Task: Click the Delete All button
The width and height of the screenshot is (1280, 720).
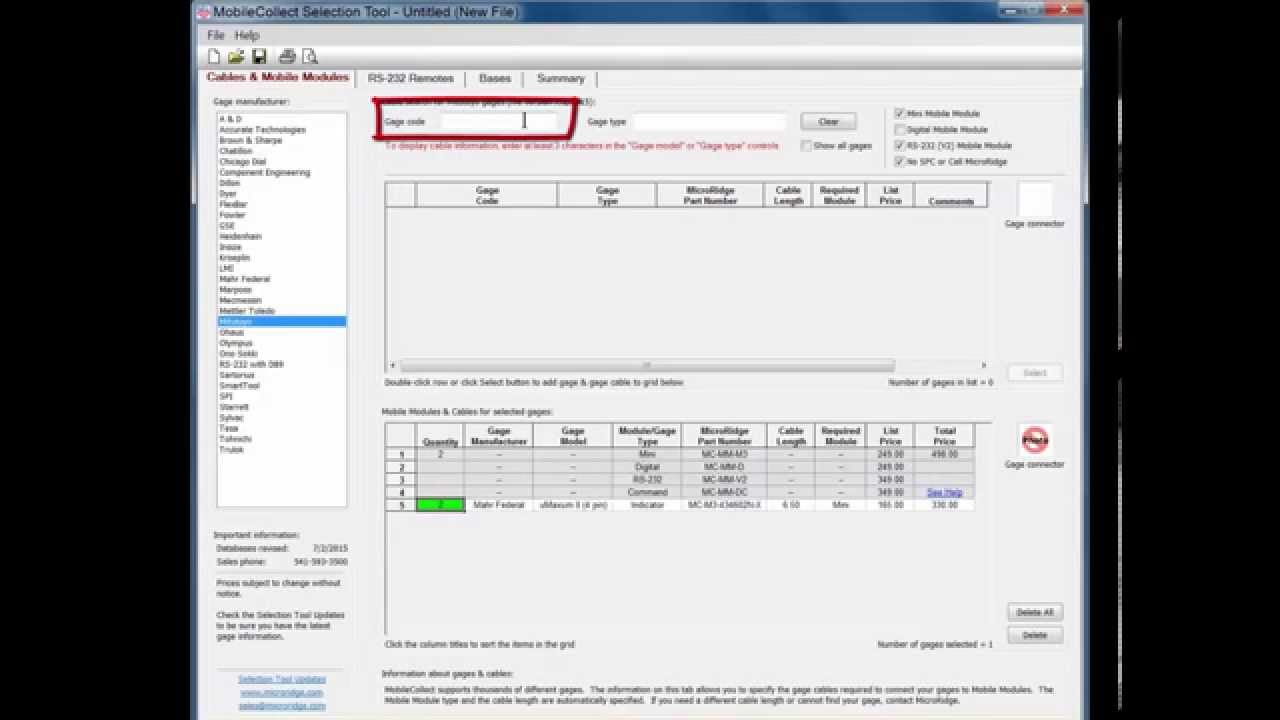Action: [x=1034, y=612]
